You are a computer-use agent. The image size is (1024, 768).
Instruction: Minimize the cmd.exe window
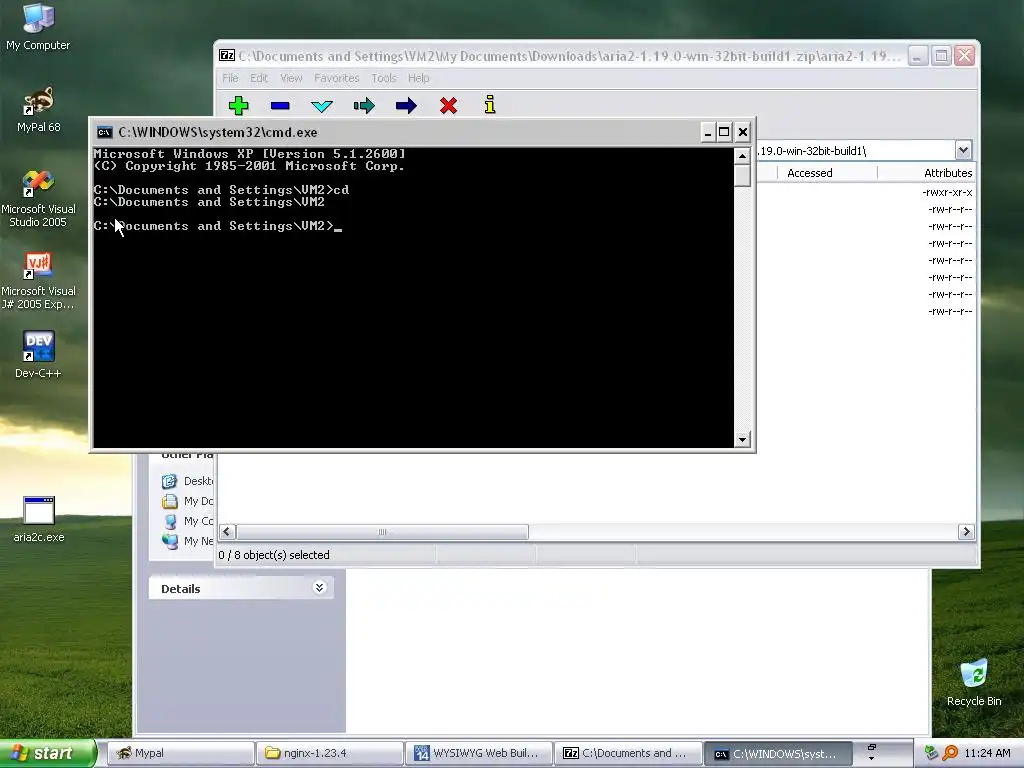point(707,133)
